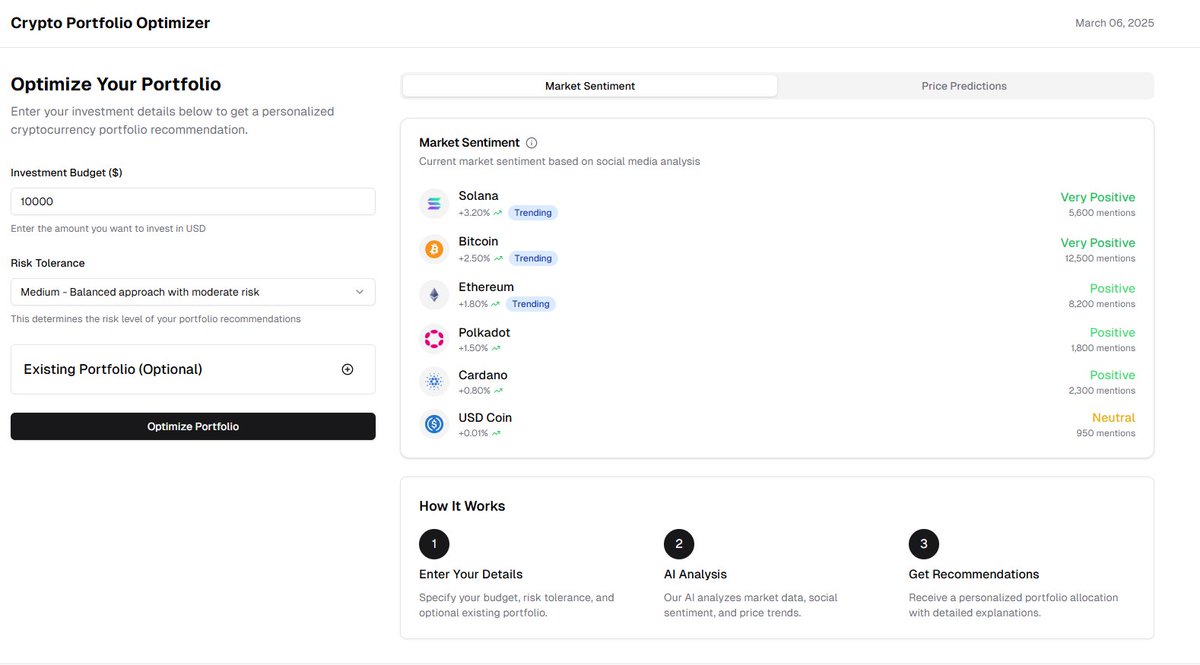Expand the Existing Portfolio (Optional) section
The width and height of the screenshot is (1200, 665).
coord(193,369)
